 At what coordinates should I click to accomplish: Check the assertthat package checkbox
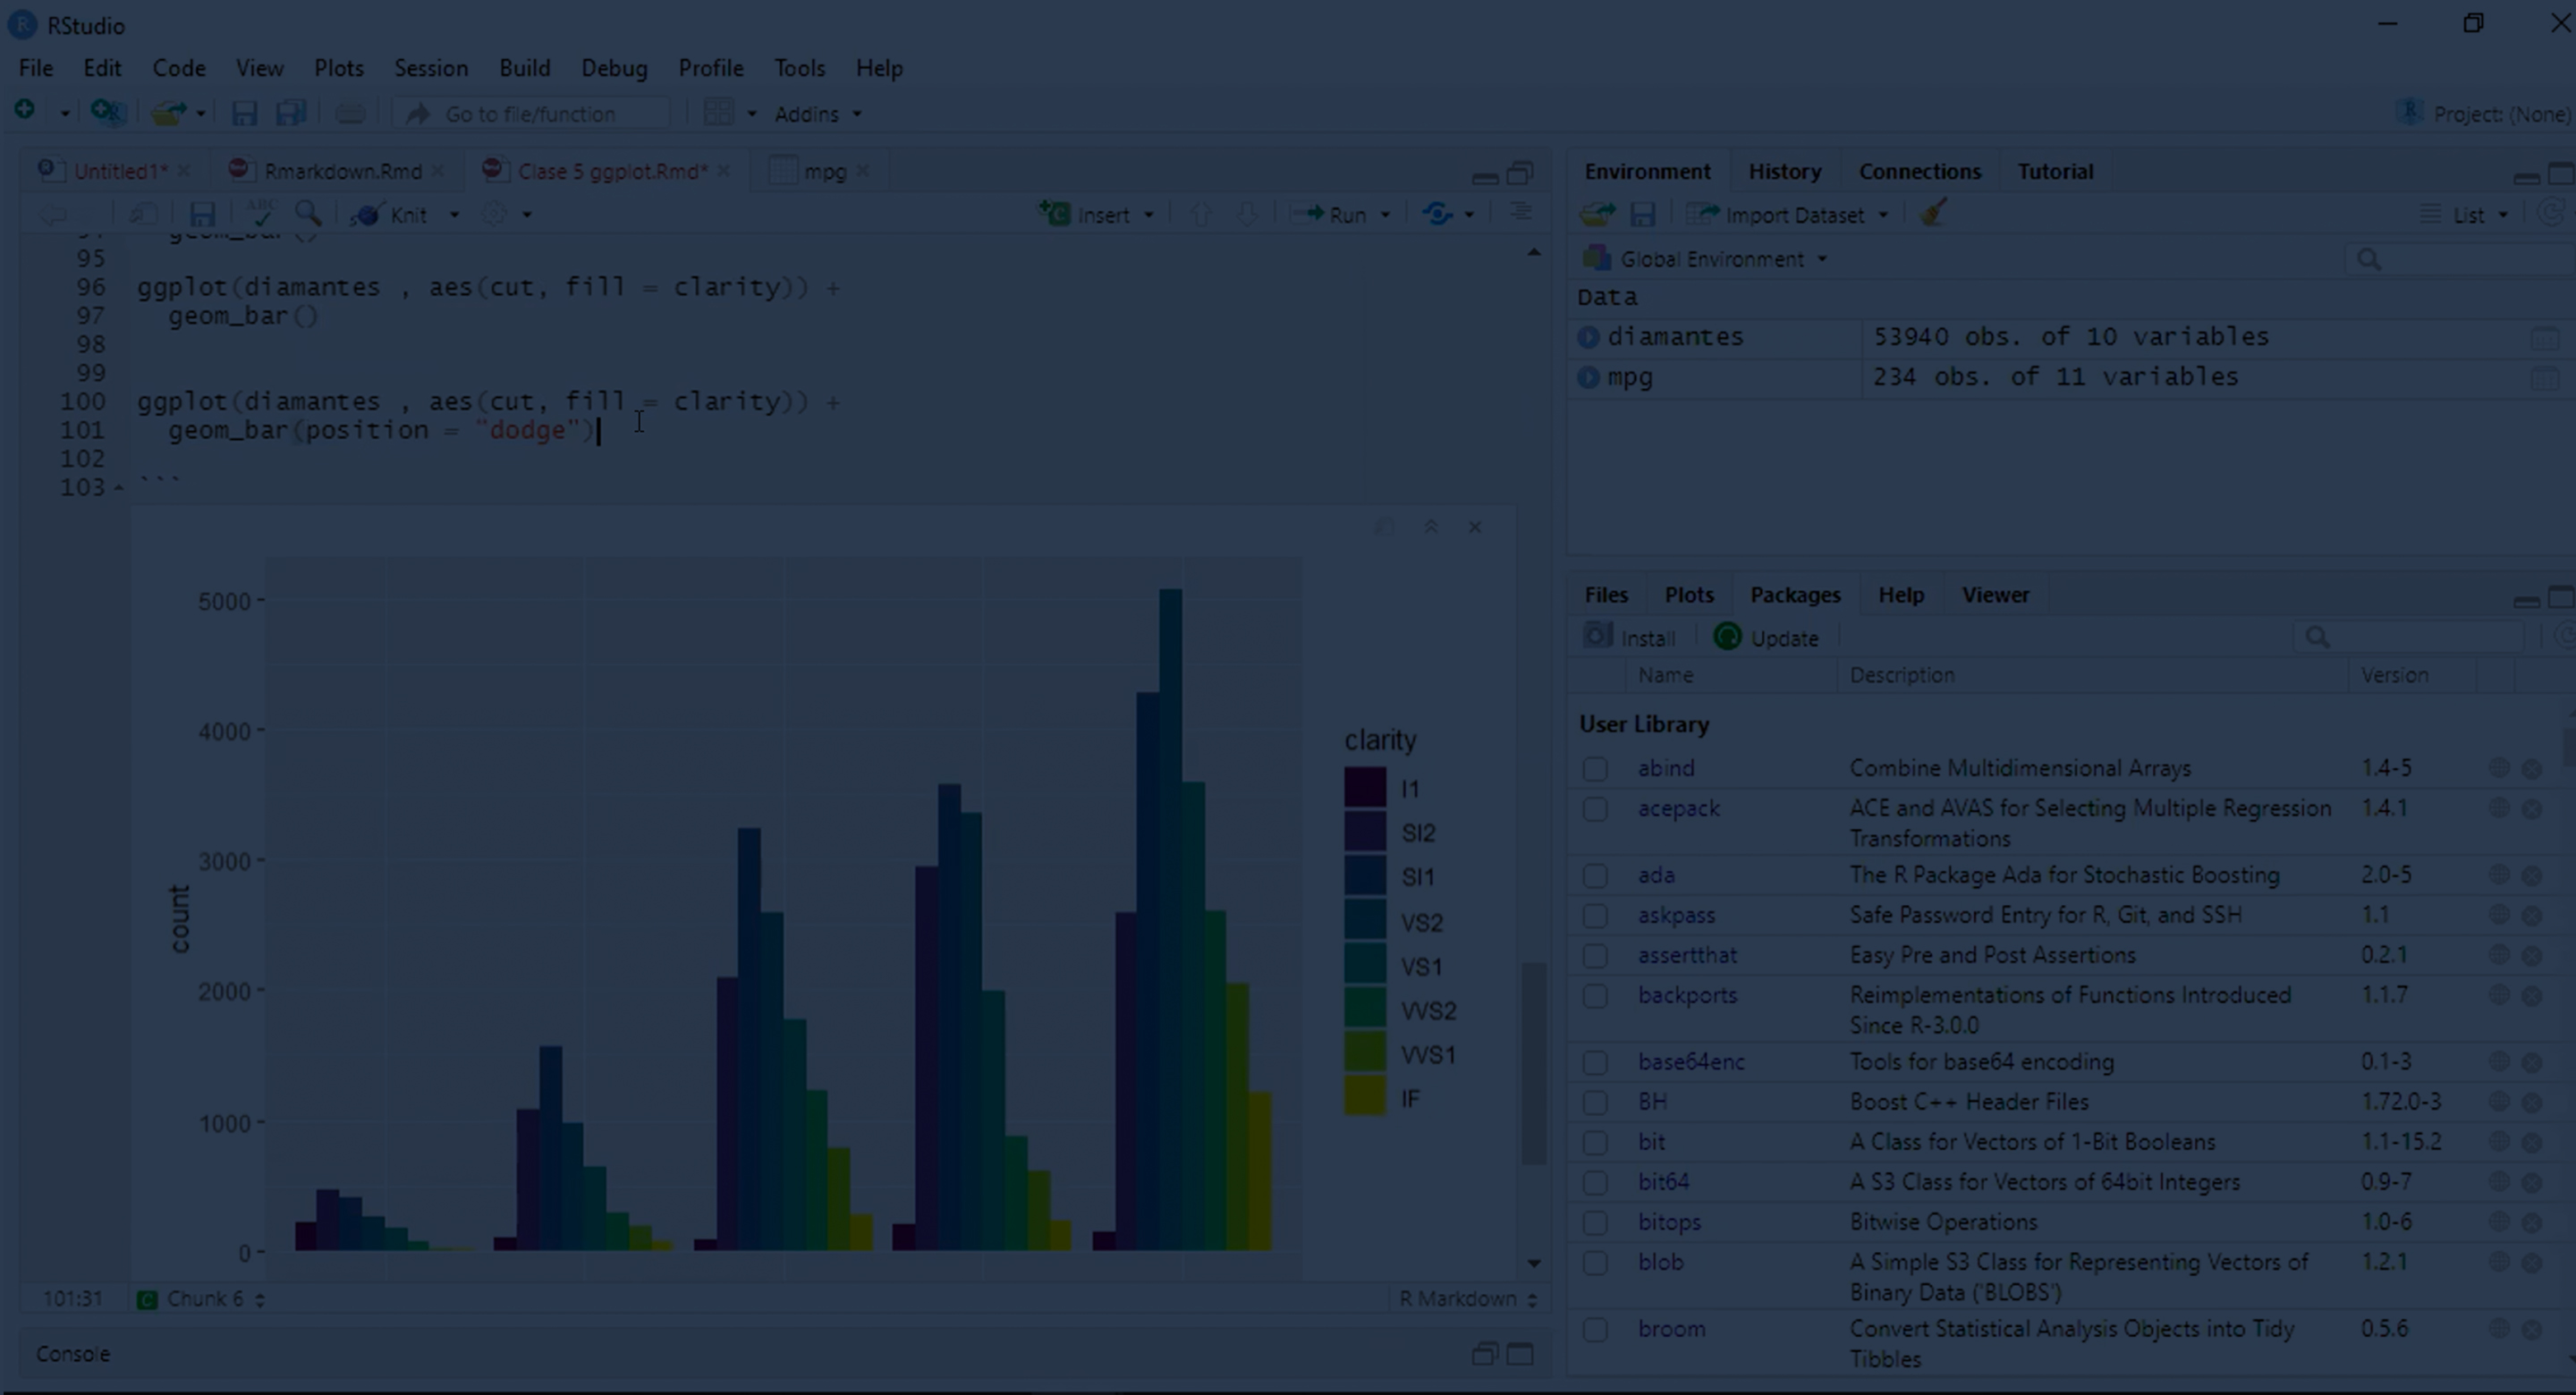[x=1595, y=956]
